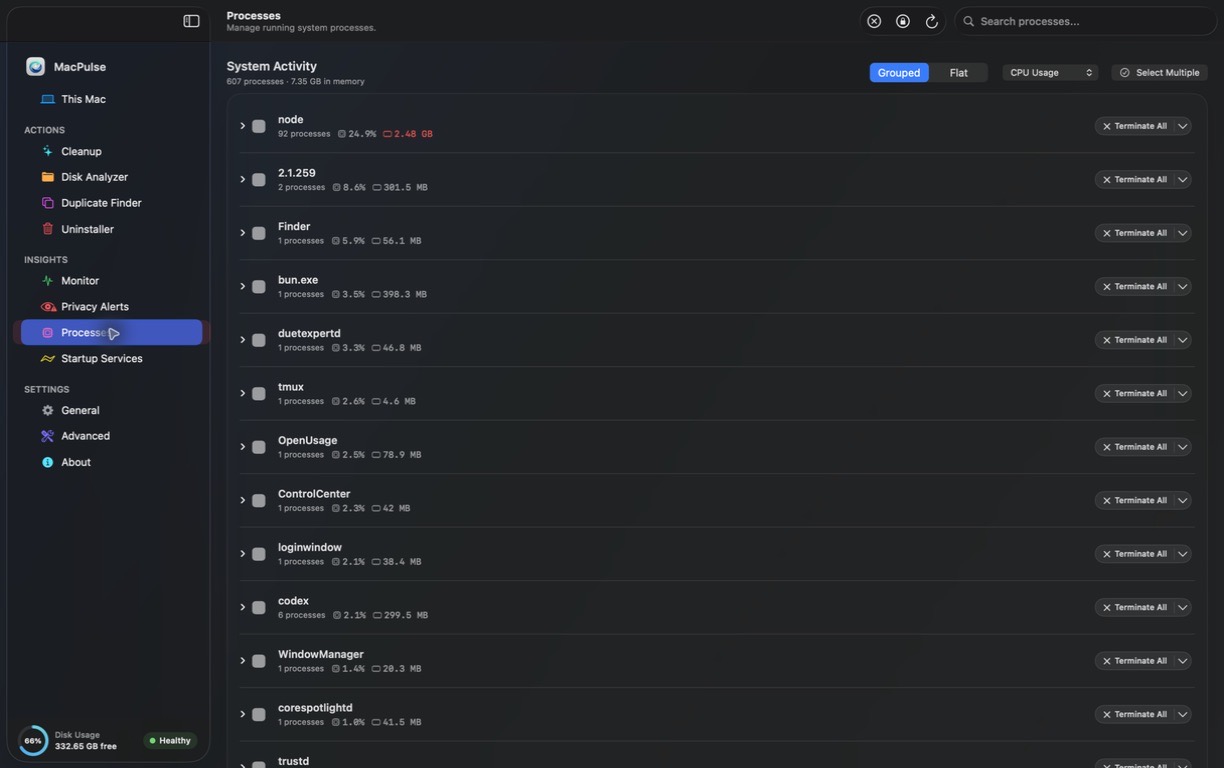The width and height of the screenshot is (1224, 768).
Task: Click the node row's memory icon
Action: [x=387, y=134]
